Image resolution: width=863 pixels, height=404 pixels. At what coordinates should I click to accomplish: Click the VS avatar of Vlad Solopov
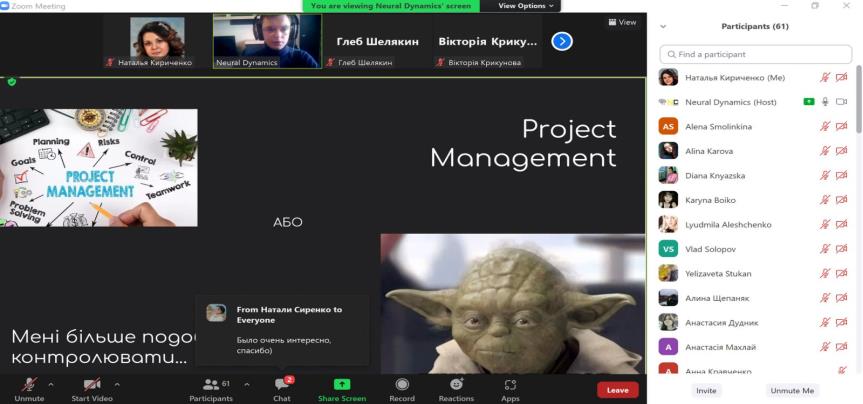coord(668,249)
